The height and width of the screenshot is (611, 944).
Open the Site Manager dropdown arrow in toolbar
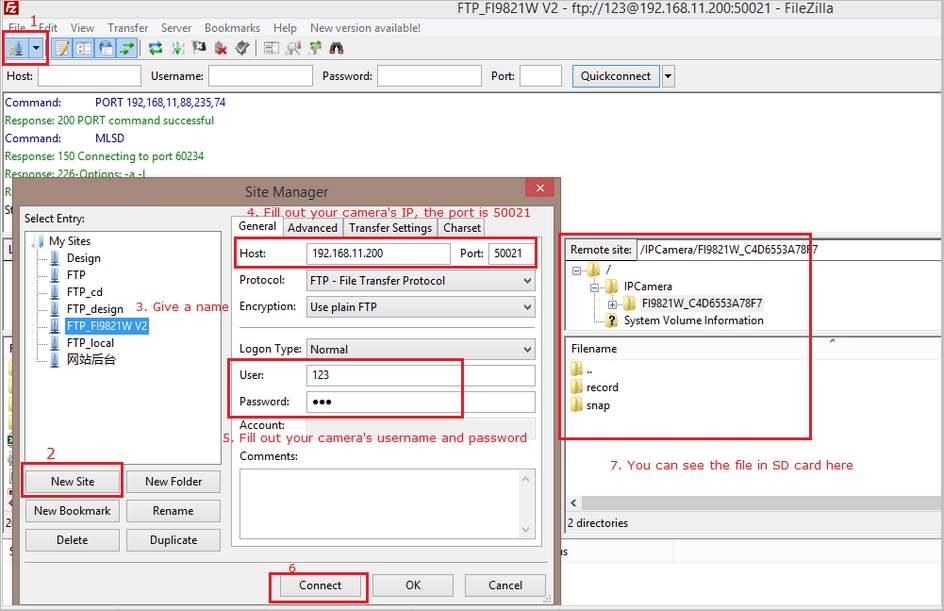[x=36, y=48]
